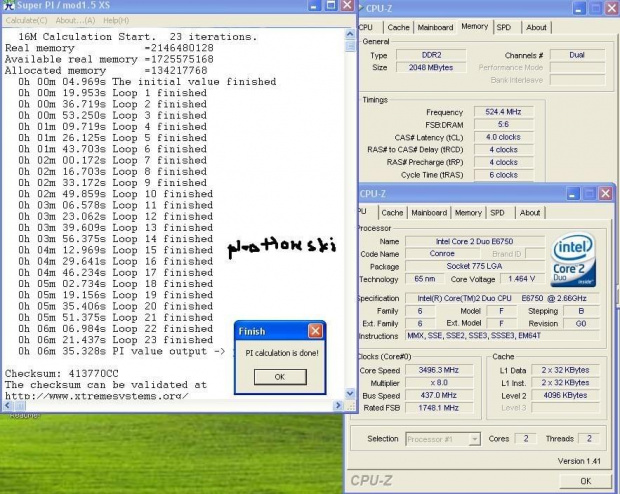
Task: Click the Bus Speed value 437.0 MHz
Action: [439, 396]
